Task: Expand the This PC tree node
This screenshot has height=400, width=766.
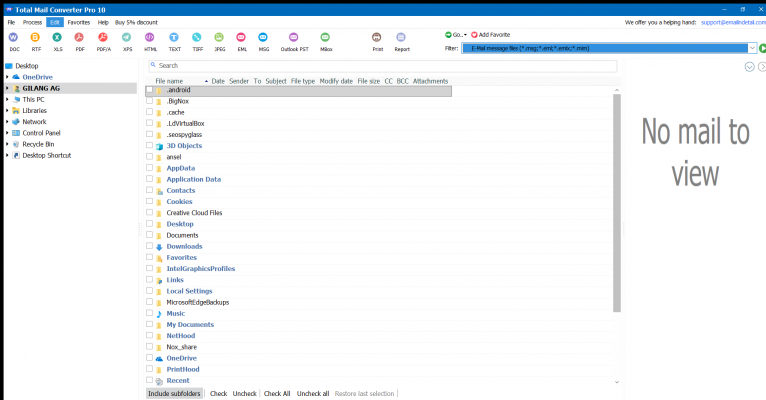Action: pyautogui.click(x=7, y=100)
